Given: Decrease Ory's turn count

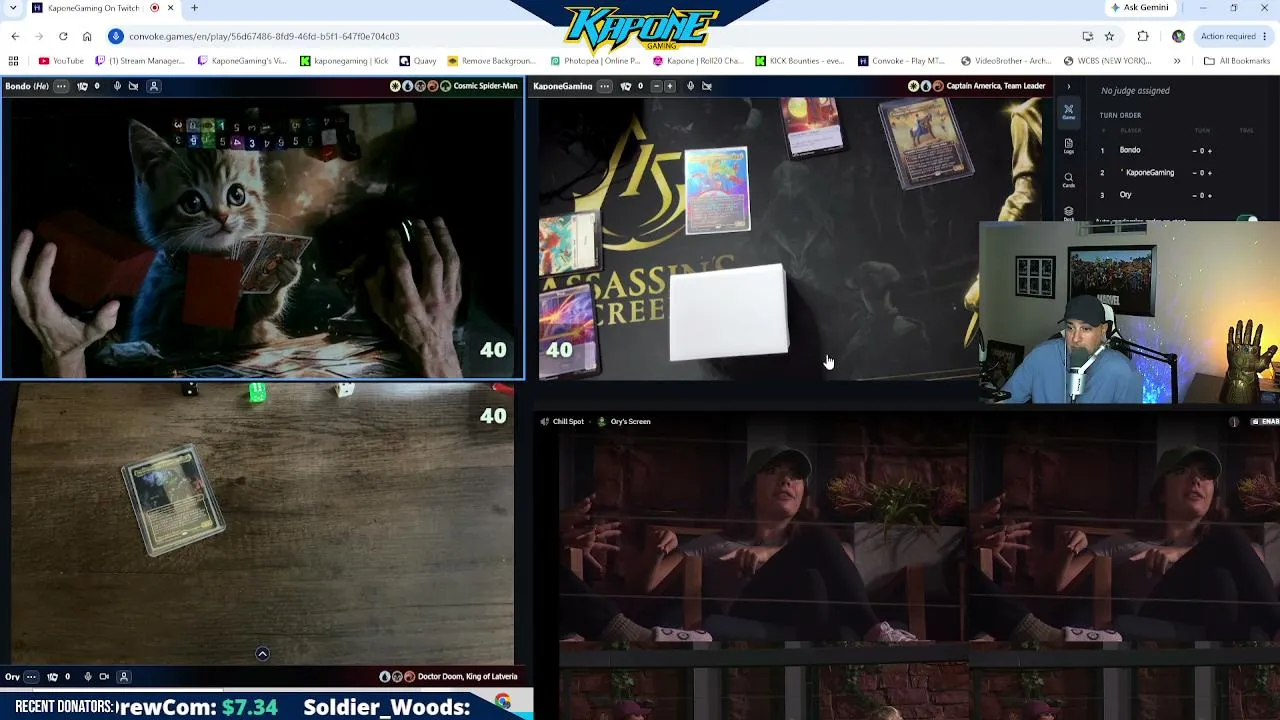Looking at the screenshot, I should click(x=1194, y=195).
